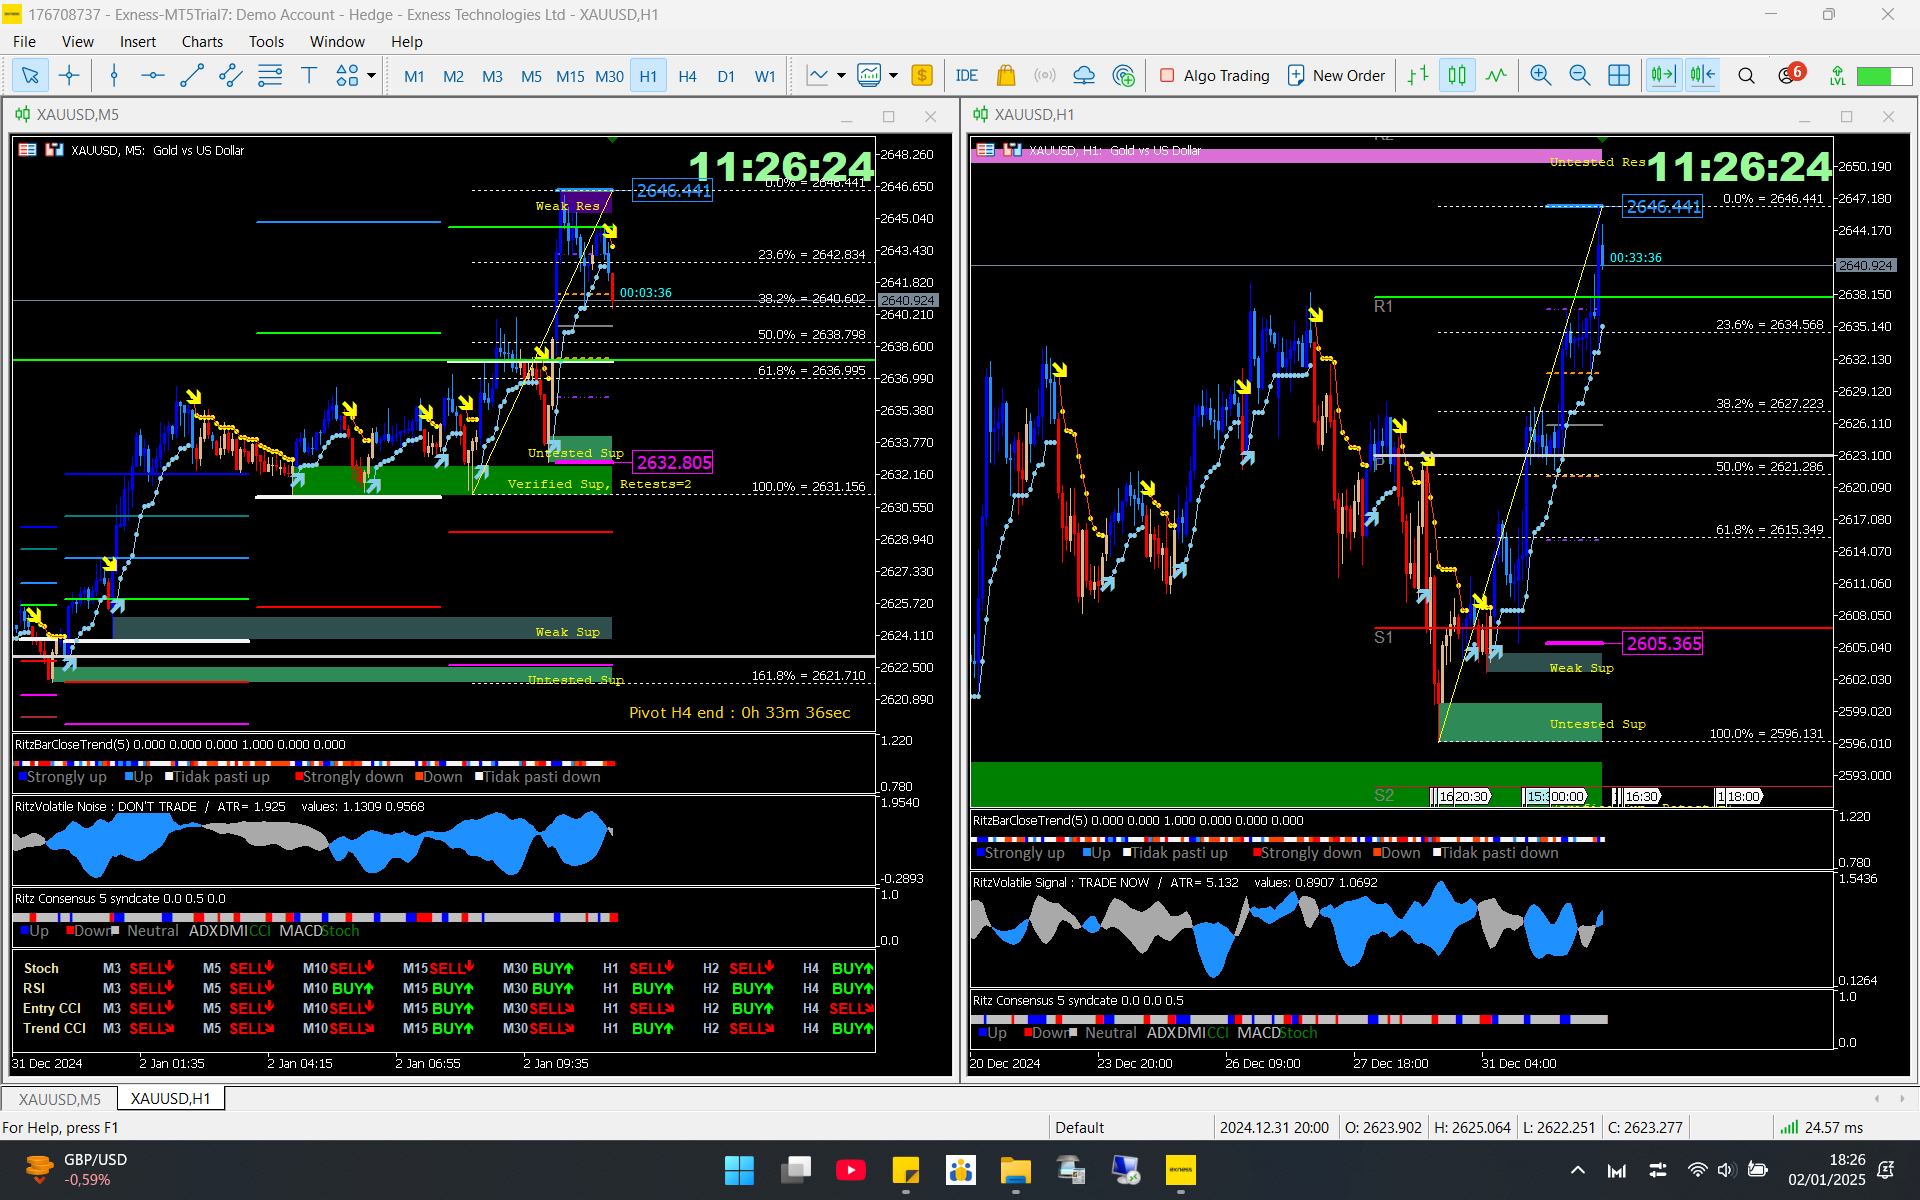Click the yellow dollar trading icon
The width and height of the screenshot is (1920, 1200).
pos(922,75)
